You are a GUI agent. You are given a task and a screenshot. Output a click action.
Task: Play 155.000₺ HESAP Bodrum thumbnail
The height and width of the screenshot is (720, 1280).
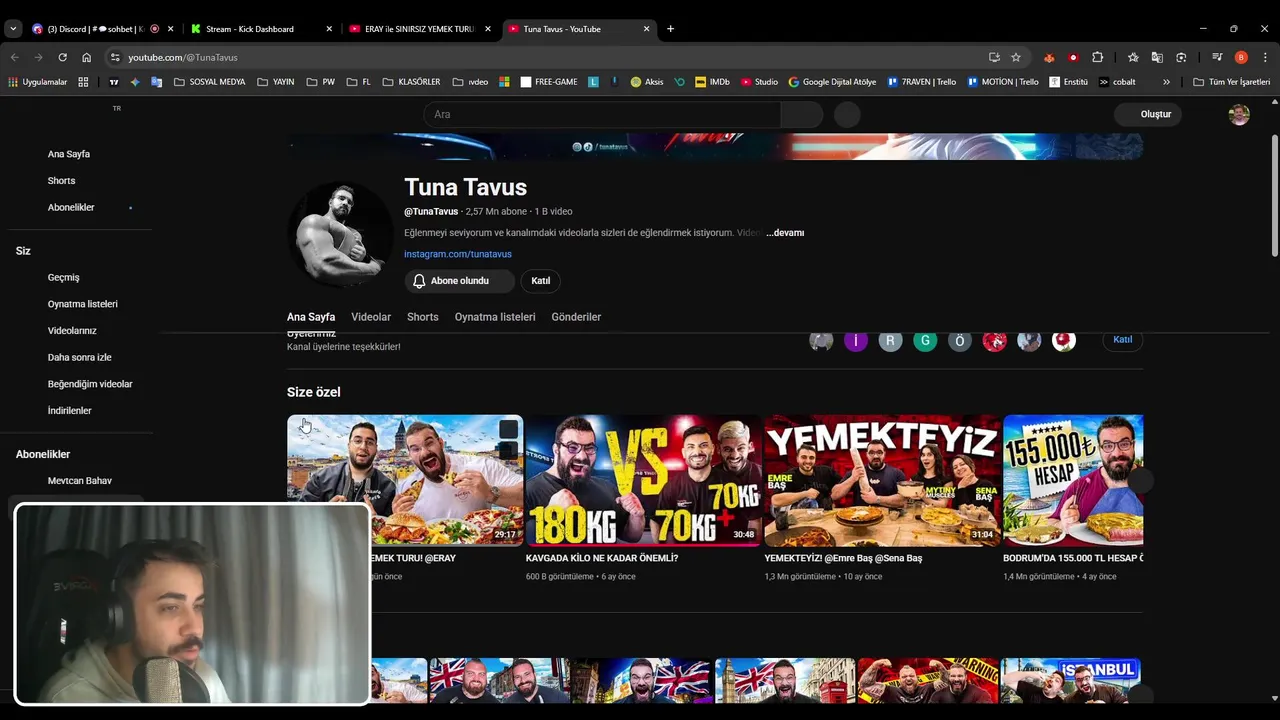point(1073,481)
